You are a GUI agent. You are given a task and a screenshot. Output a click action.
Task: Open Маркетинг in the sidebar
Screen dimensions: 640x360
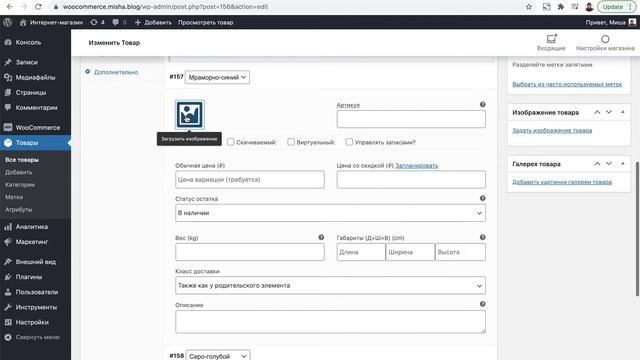pos(36,242)
